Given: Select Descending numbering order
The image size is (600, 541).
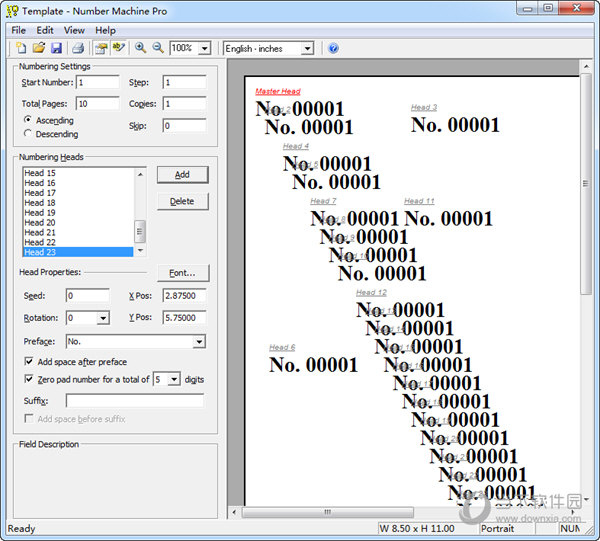Looking at the screenshot, I should 28,134.
